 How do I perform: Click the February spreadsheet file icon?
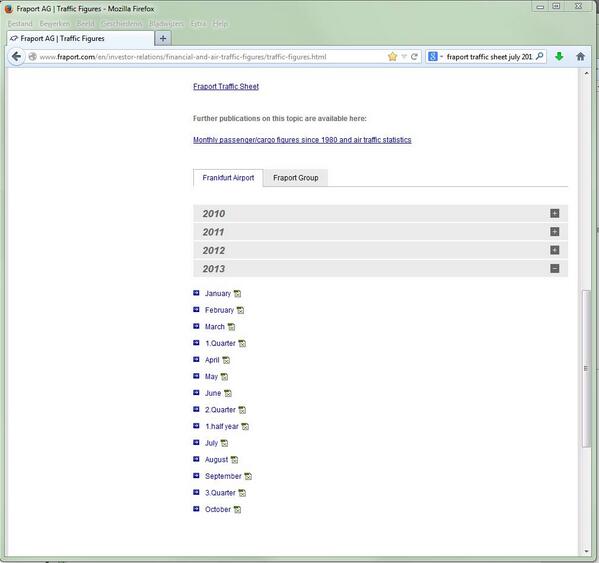(240, 310)
